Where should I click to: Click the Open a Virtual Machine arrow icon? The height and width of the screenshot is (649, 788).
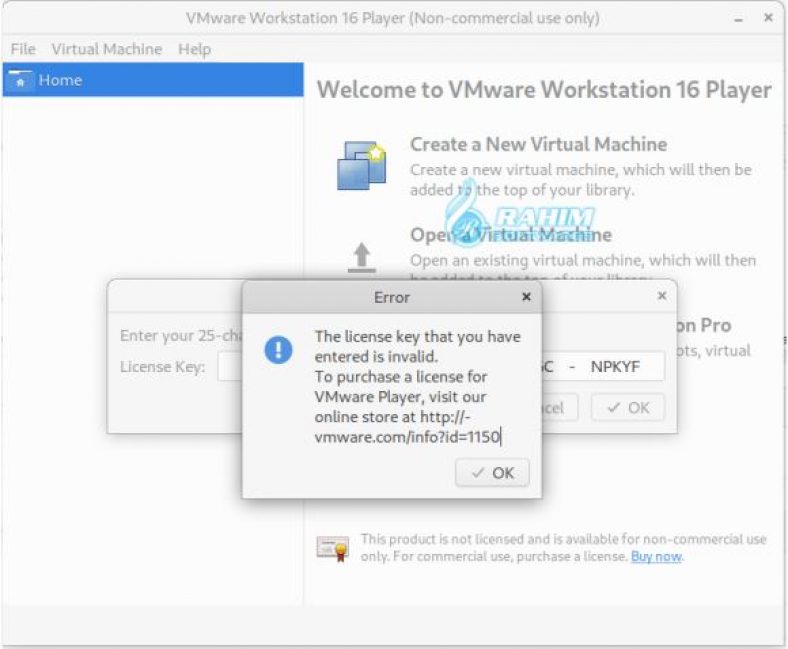click(361, 258)
